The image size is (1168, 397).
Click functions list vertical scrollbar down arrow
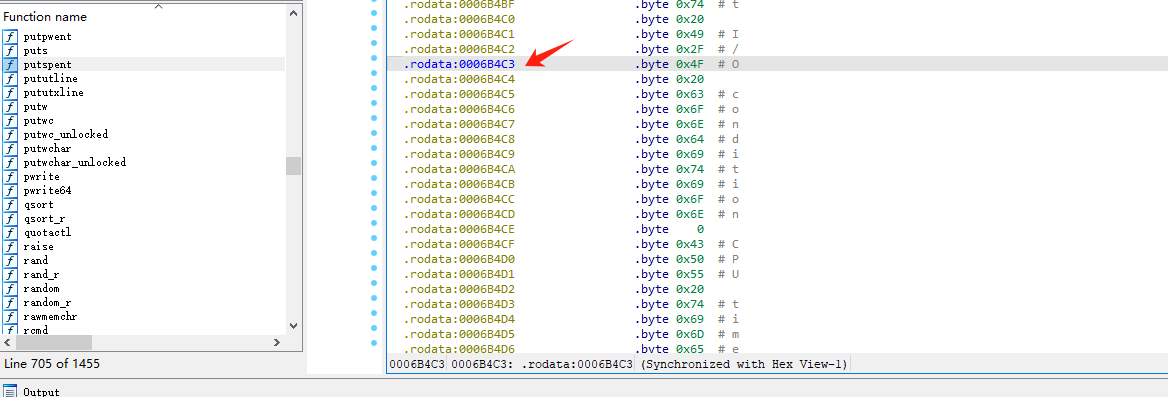point(293,326)
